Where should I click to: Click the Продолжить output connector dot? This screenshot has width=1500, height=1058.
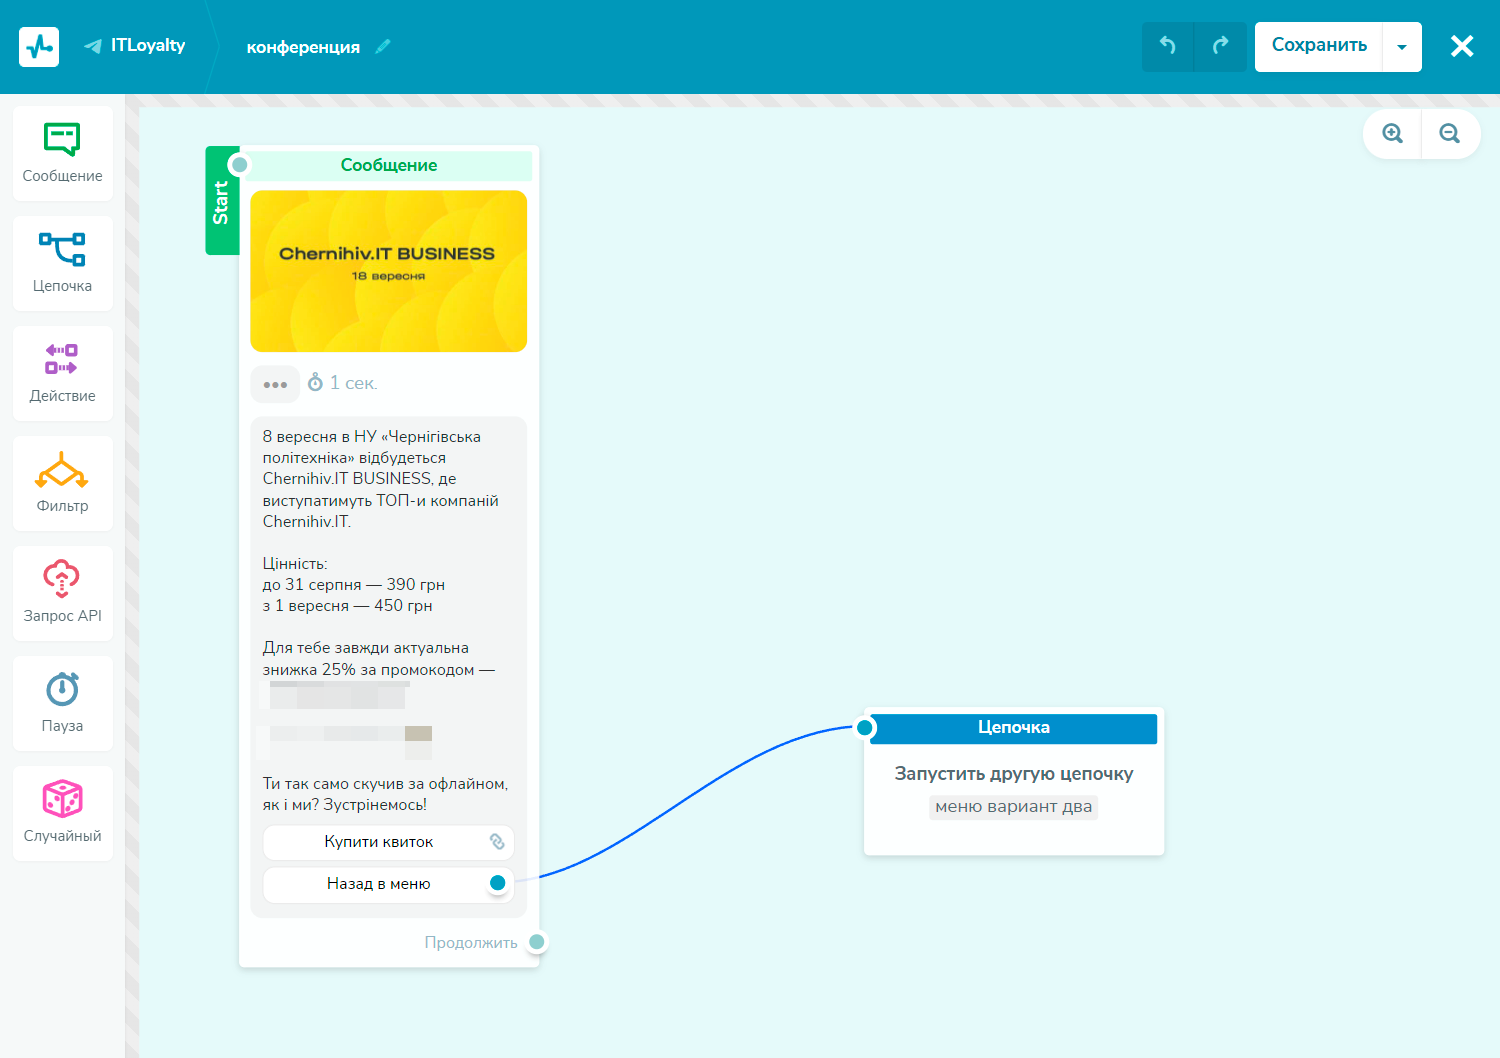tap(537, 942)
